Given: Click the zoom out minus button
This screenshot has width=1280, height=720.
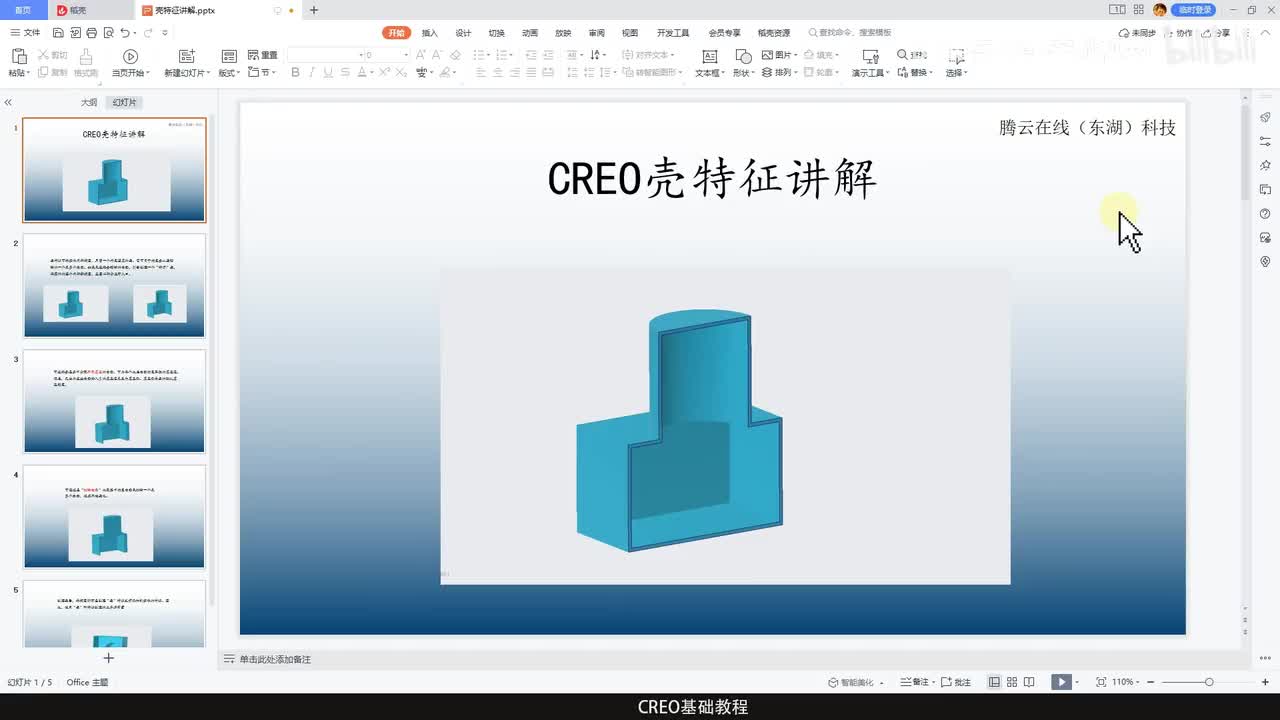Looking at the screenshot, I should (1151, 682).
